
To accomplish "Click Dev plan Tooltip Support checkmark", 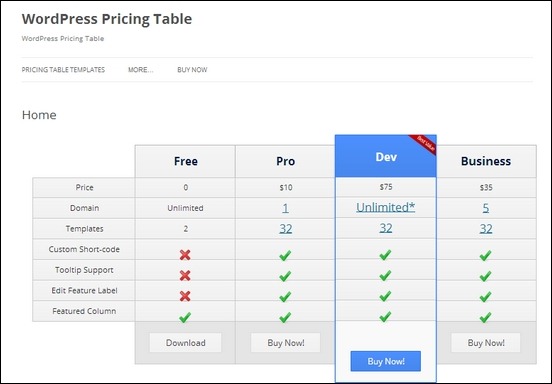I will click(385, 275).
